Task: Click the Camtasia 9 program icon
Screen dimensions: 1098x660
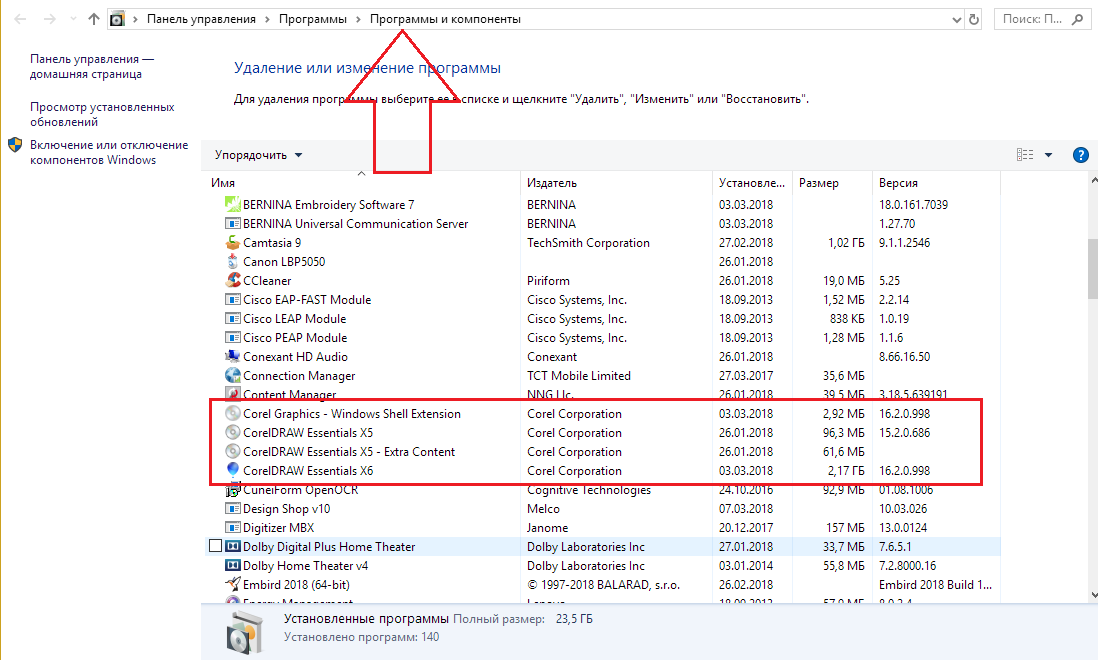Action: coord(232,243)
